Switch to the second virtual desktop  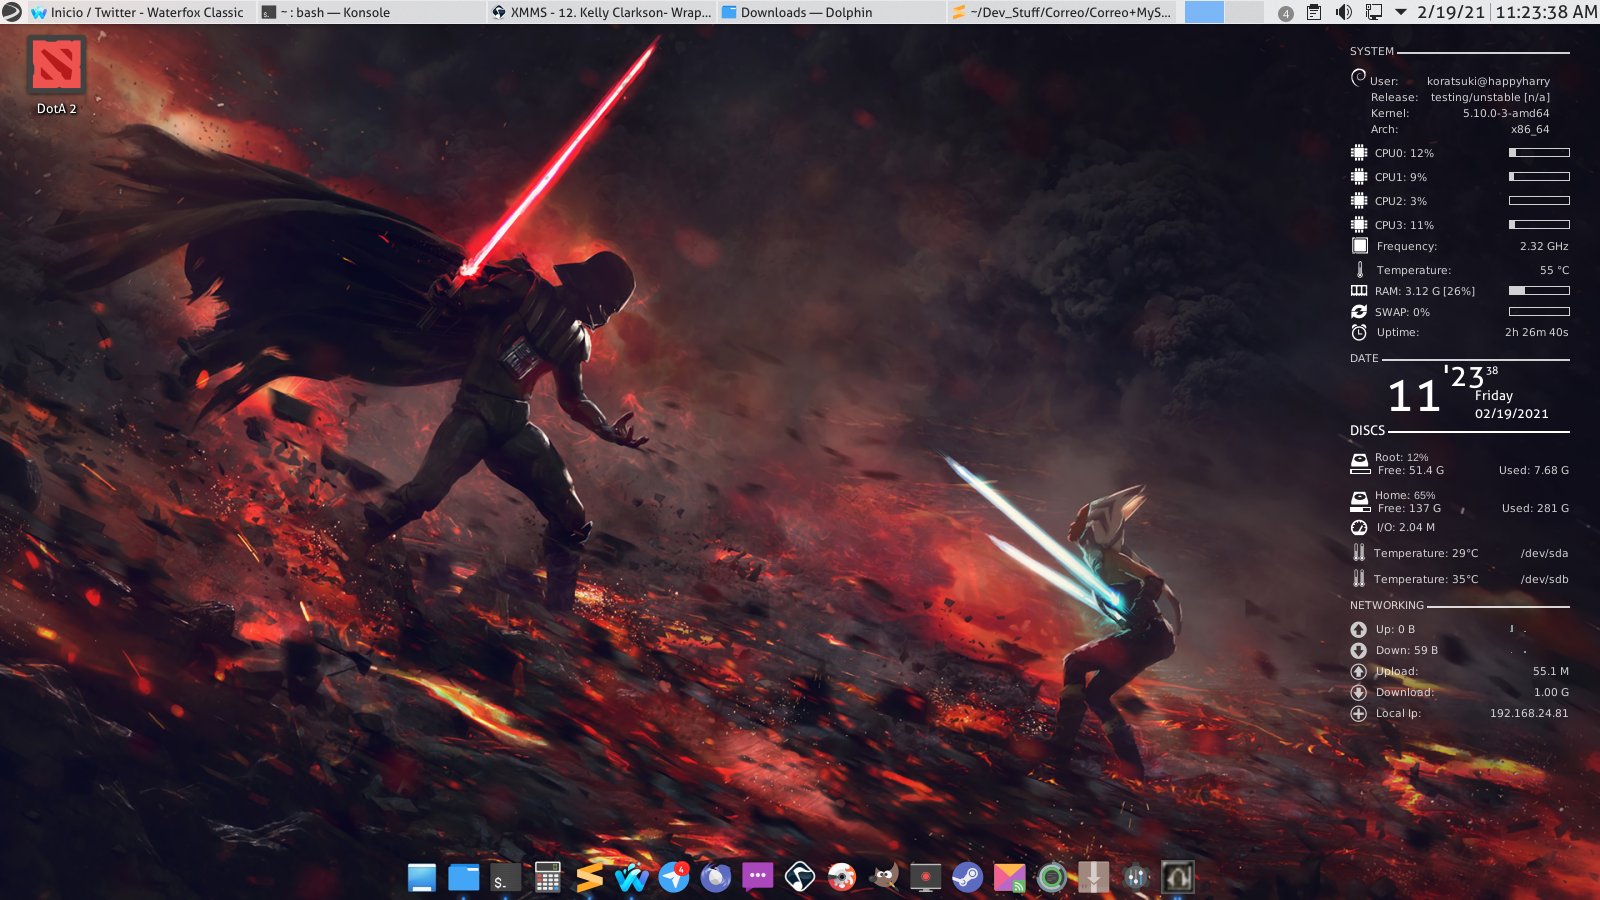1244,12
